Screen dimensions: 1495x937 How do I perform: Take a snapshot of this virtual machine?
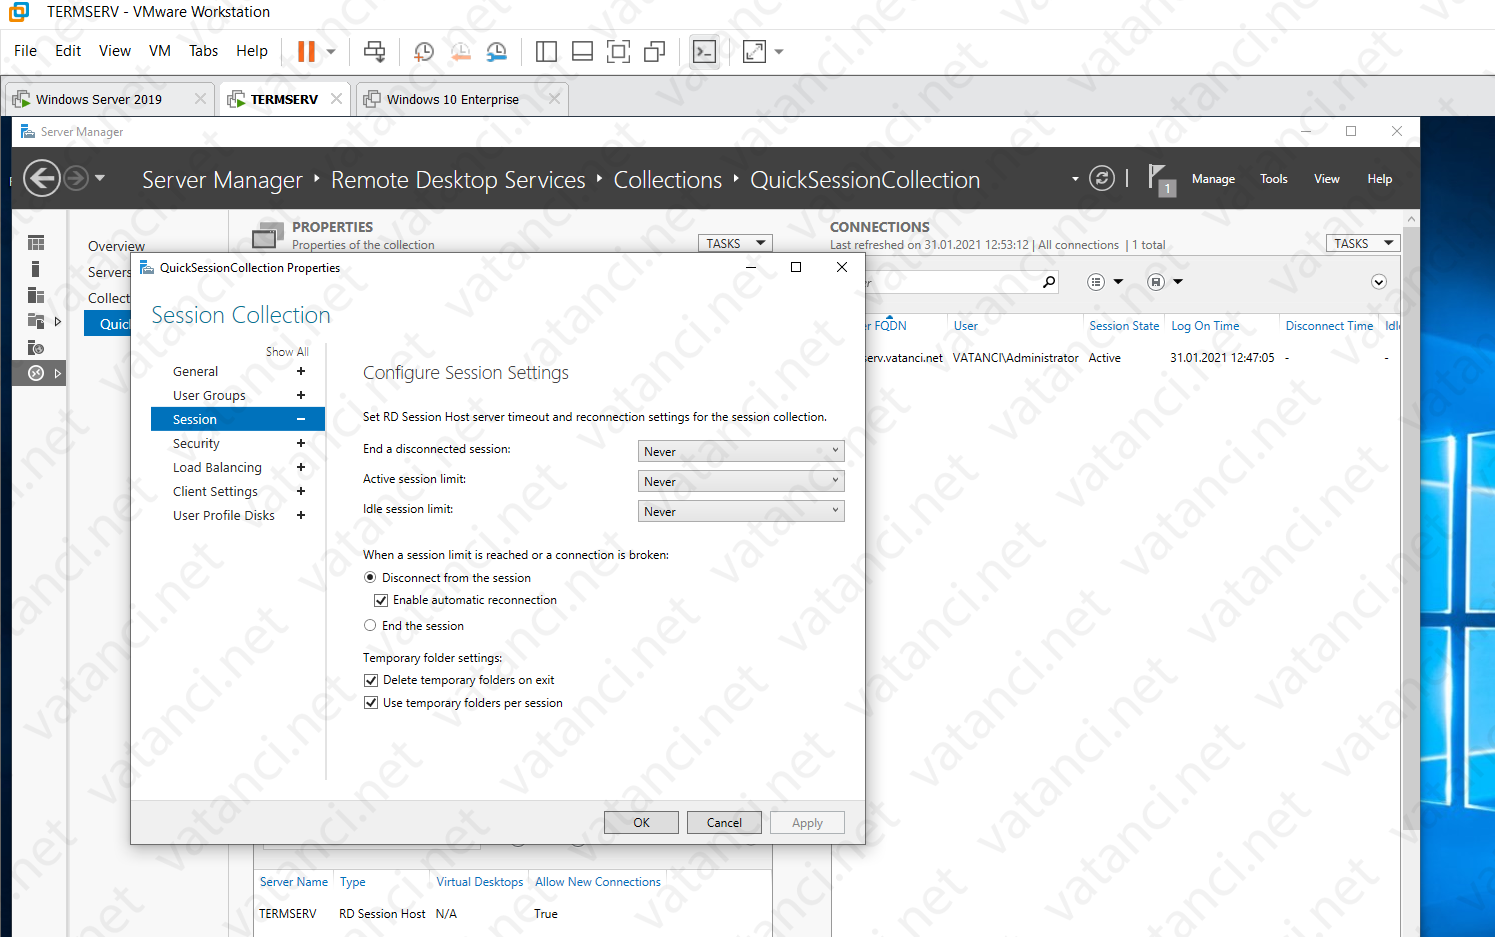(424, 51)
